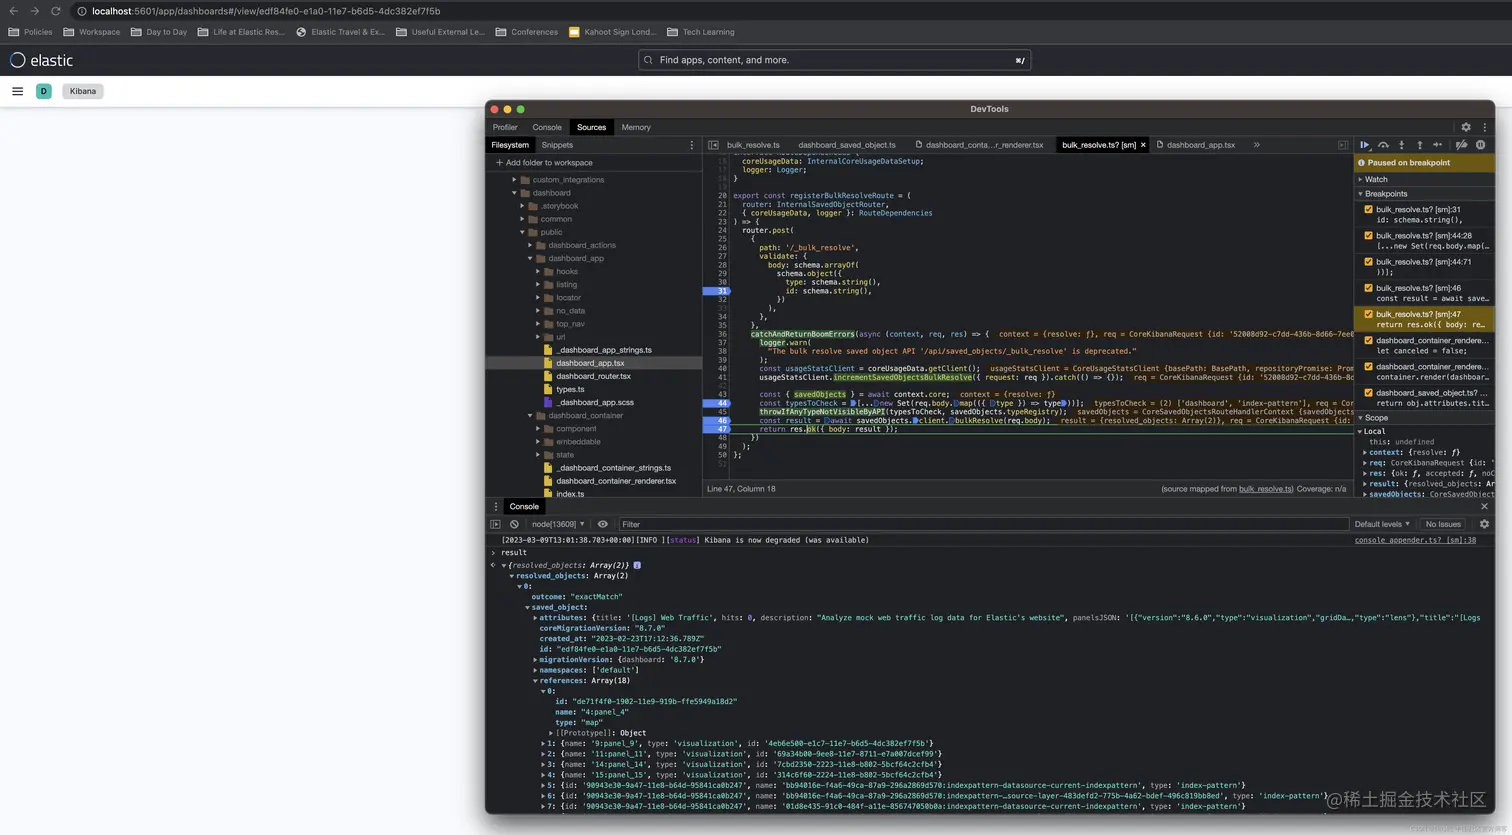Click Add folder to workspace

point(545,163)
